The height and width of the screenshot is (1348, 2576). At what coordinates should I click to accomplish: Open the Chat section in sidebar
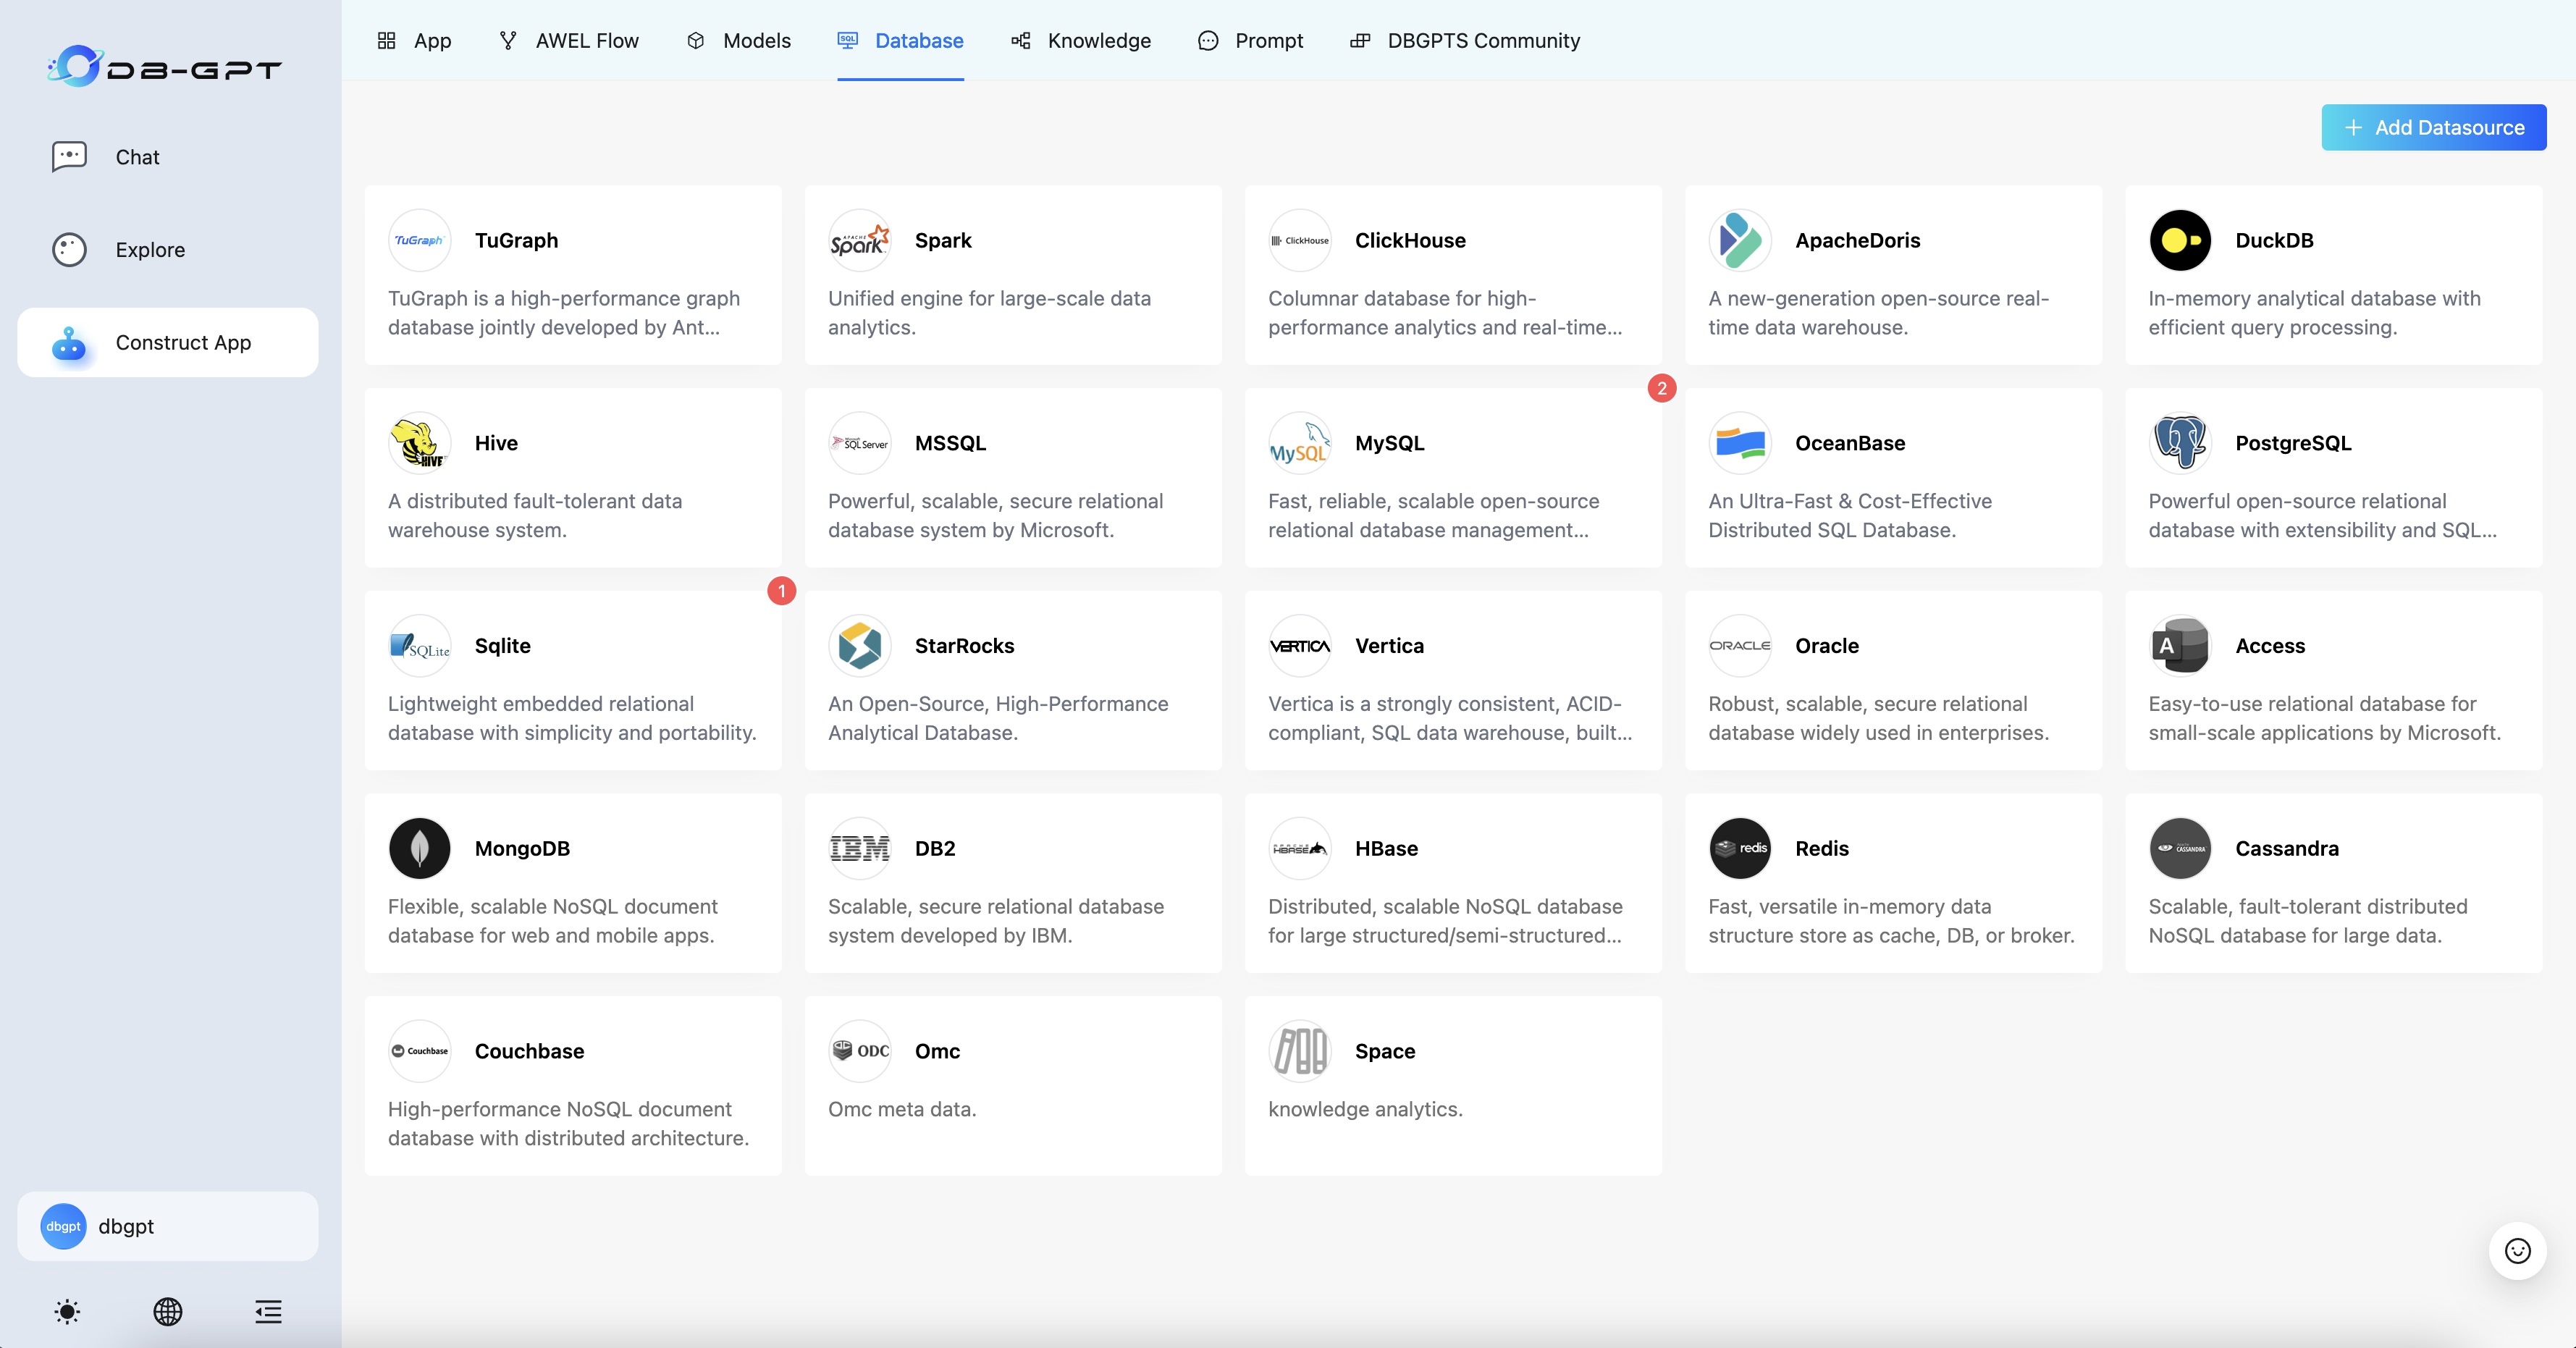pyautogui.click(x=137, y=157)
